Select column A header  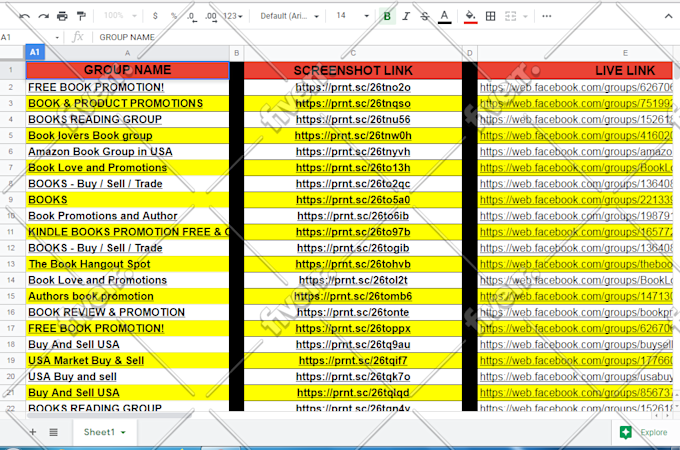pyautogui.click(x=127, y=53)
